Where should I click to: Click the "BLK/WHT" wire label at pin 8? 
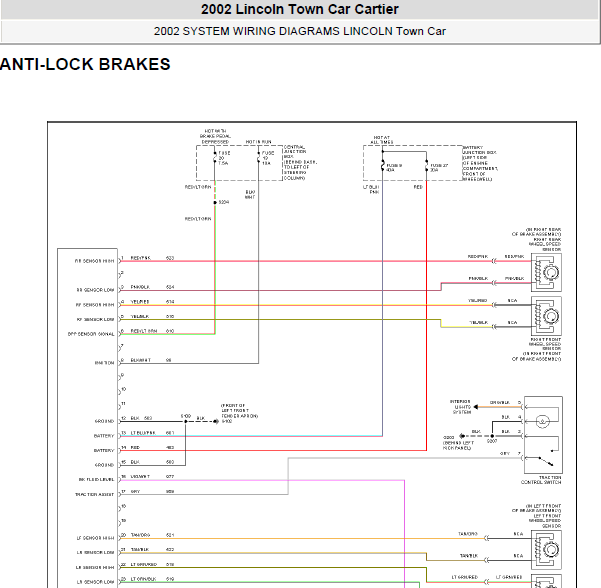[141, 360]
